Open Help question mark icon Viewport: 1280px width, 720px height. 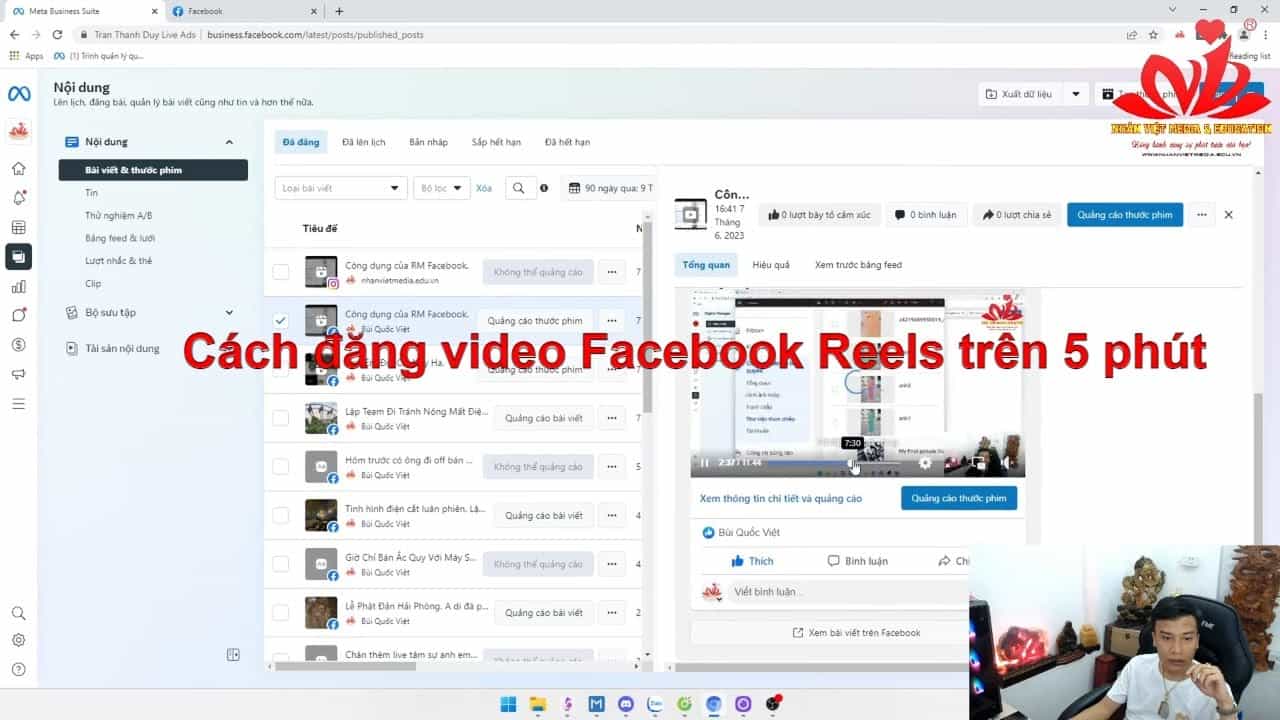[x=18, y=669]
